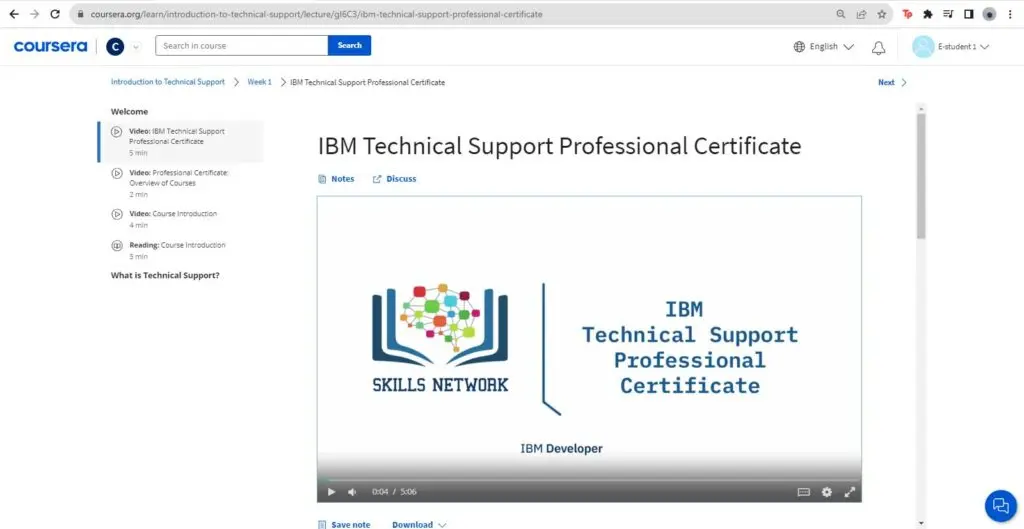This screenshot has height=529, width=1024.
Task: Toggle the browser side panel icon
Action: pos(968,14)
